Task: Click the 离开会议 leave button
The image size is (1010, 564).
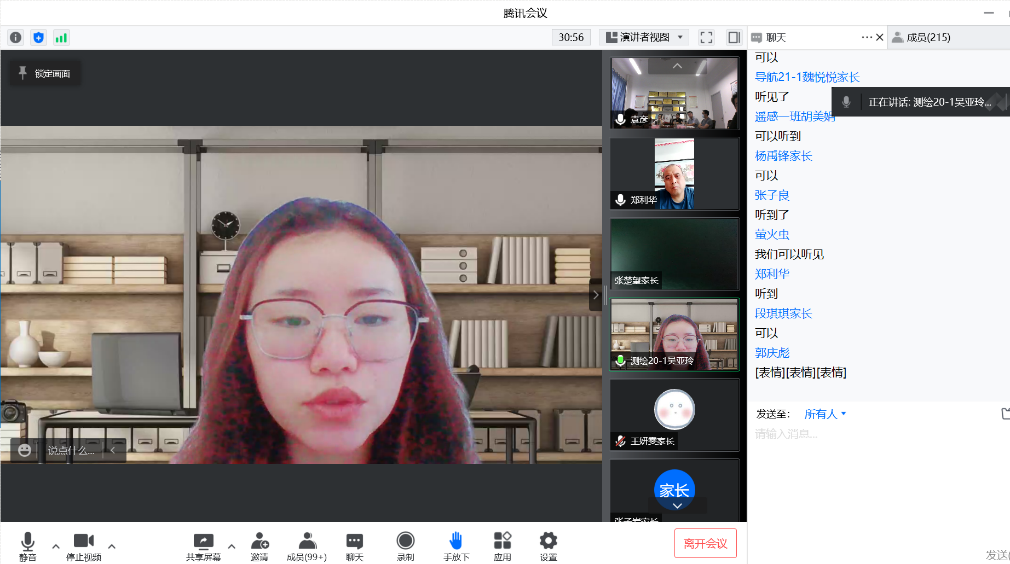Action: [705, 543]
